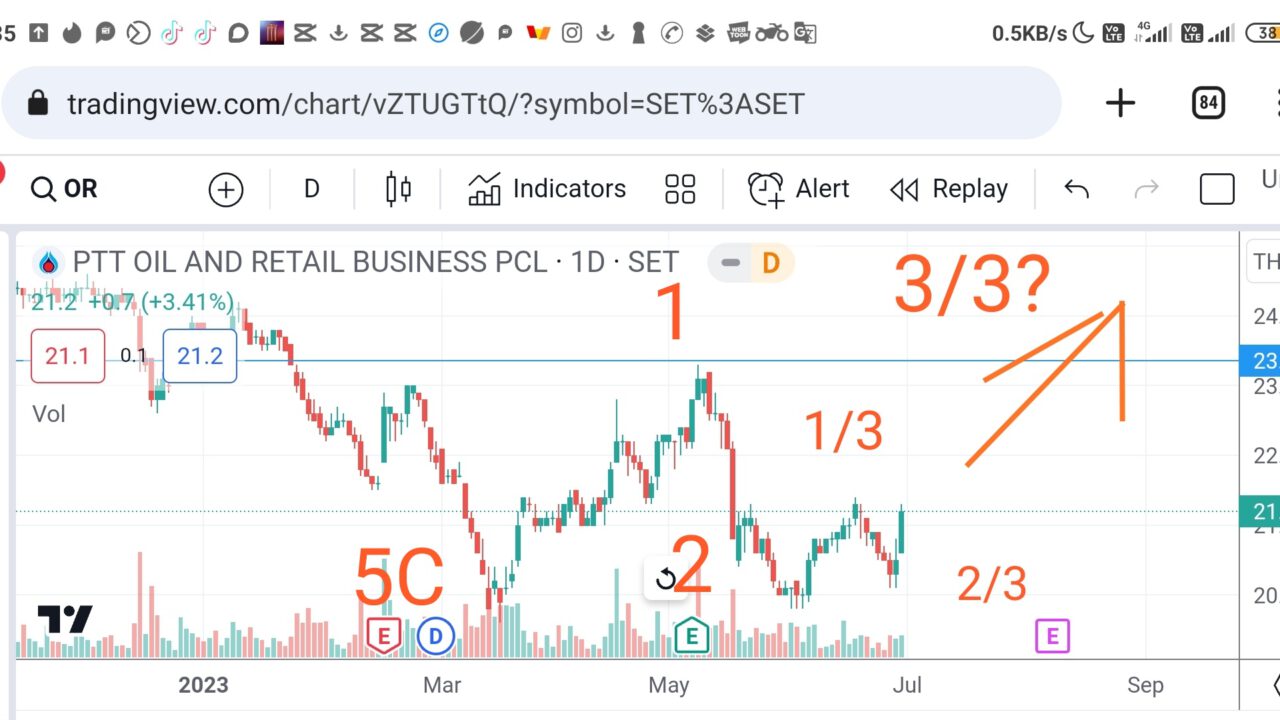Viewport: 1280px width, 720px height.
Task: Open the blue D dividend marker
Action: [436, 636]
